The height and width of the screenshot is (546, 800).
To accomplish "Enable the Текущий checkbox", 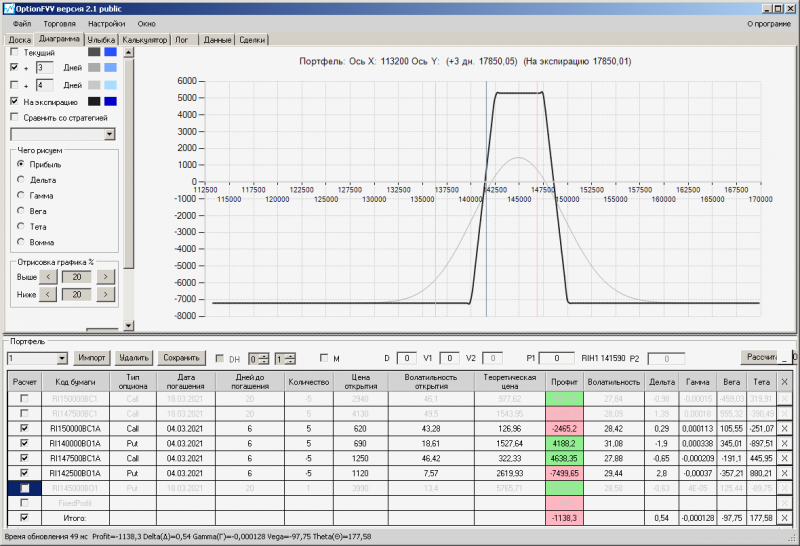I will [13, 52].
